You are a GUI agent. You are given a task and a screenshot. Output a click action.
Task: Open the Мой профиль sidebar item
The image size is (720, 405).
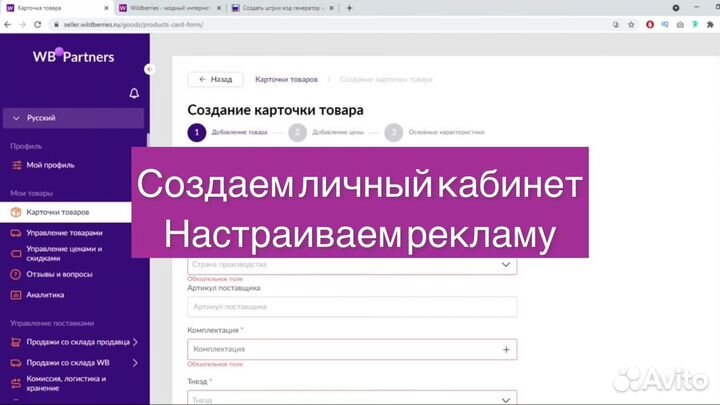coord(50,165)
